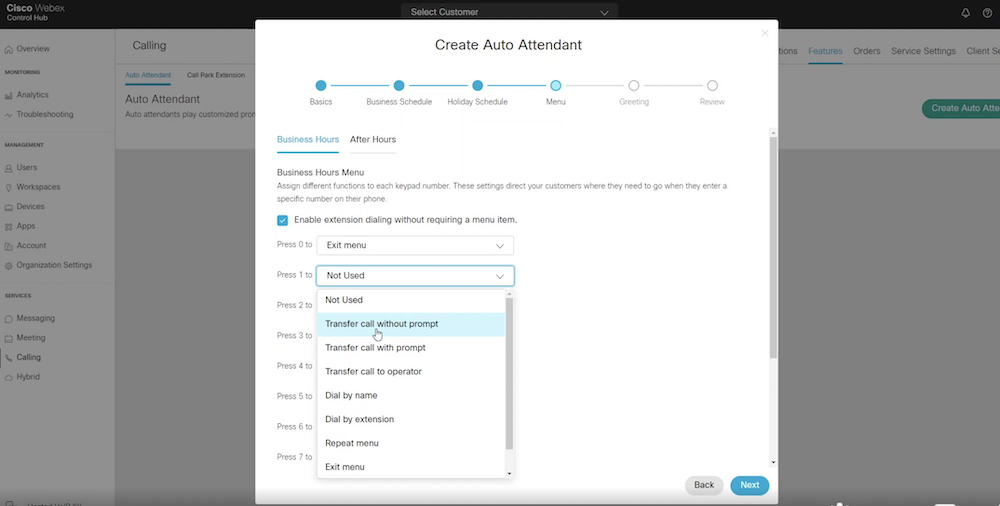This screenshot has height=506, width=1000.
Task: Click the Business Hours Menu heading
Action: [x=320, y=173]
